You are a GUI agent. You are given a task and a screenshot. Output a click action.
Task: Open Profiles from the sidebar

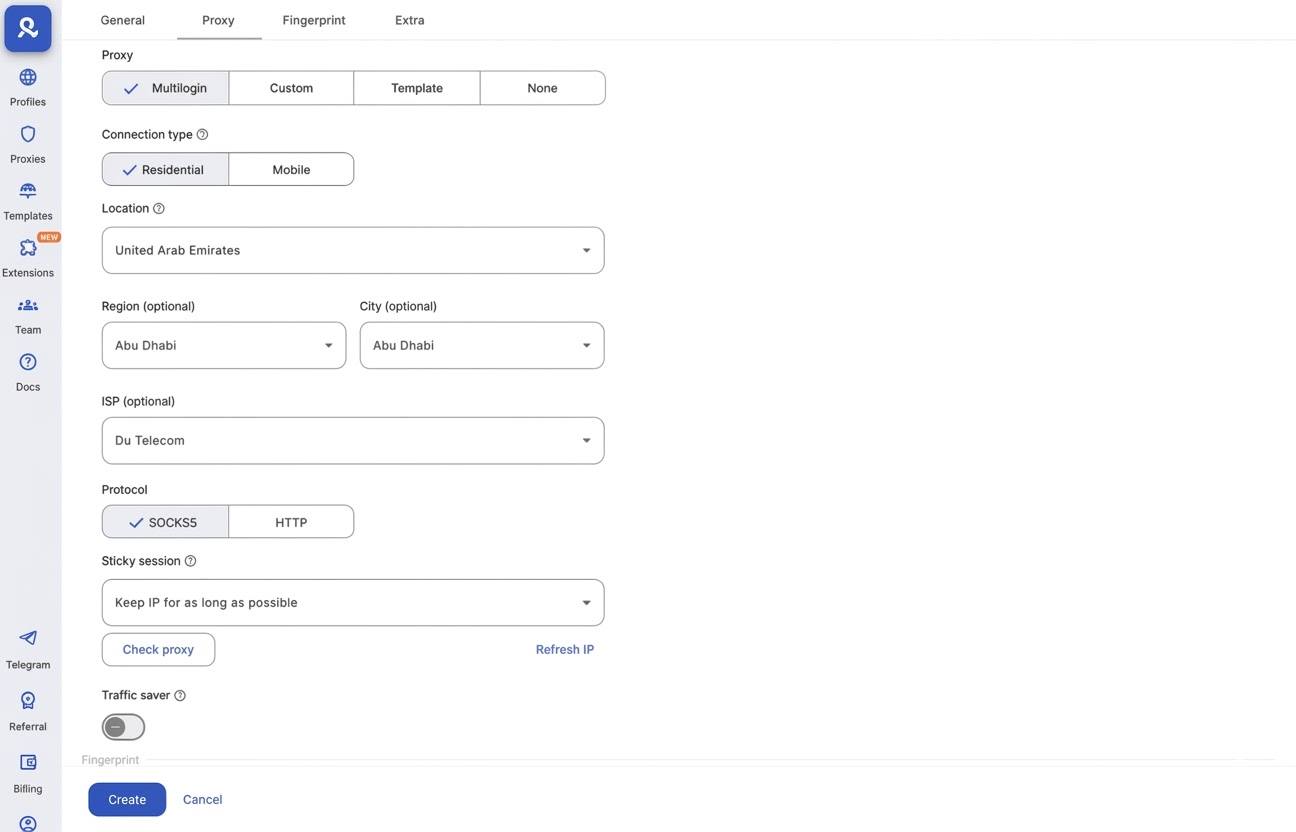[x=28, y=86]
